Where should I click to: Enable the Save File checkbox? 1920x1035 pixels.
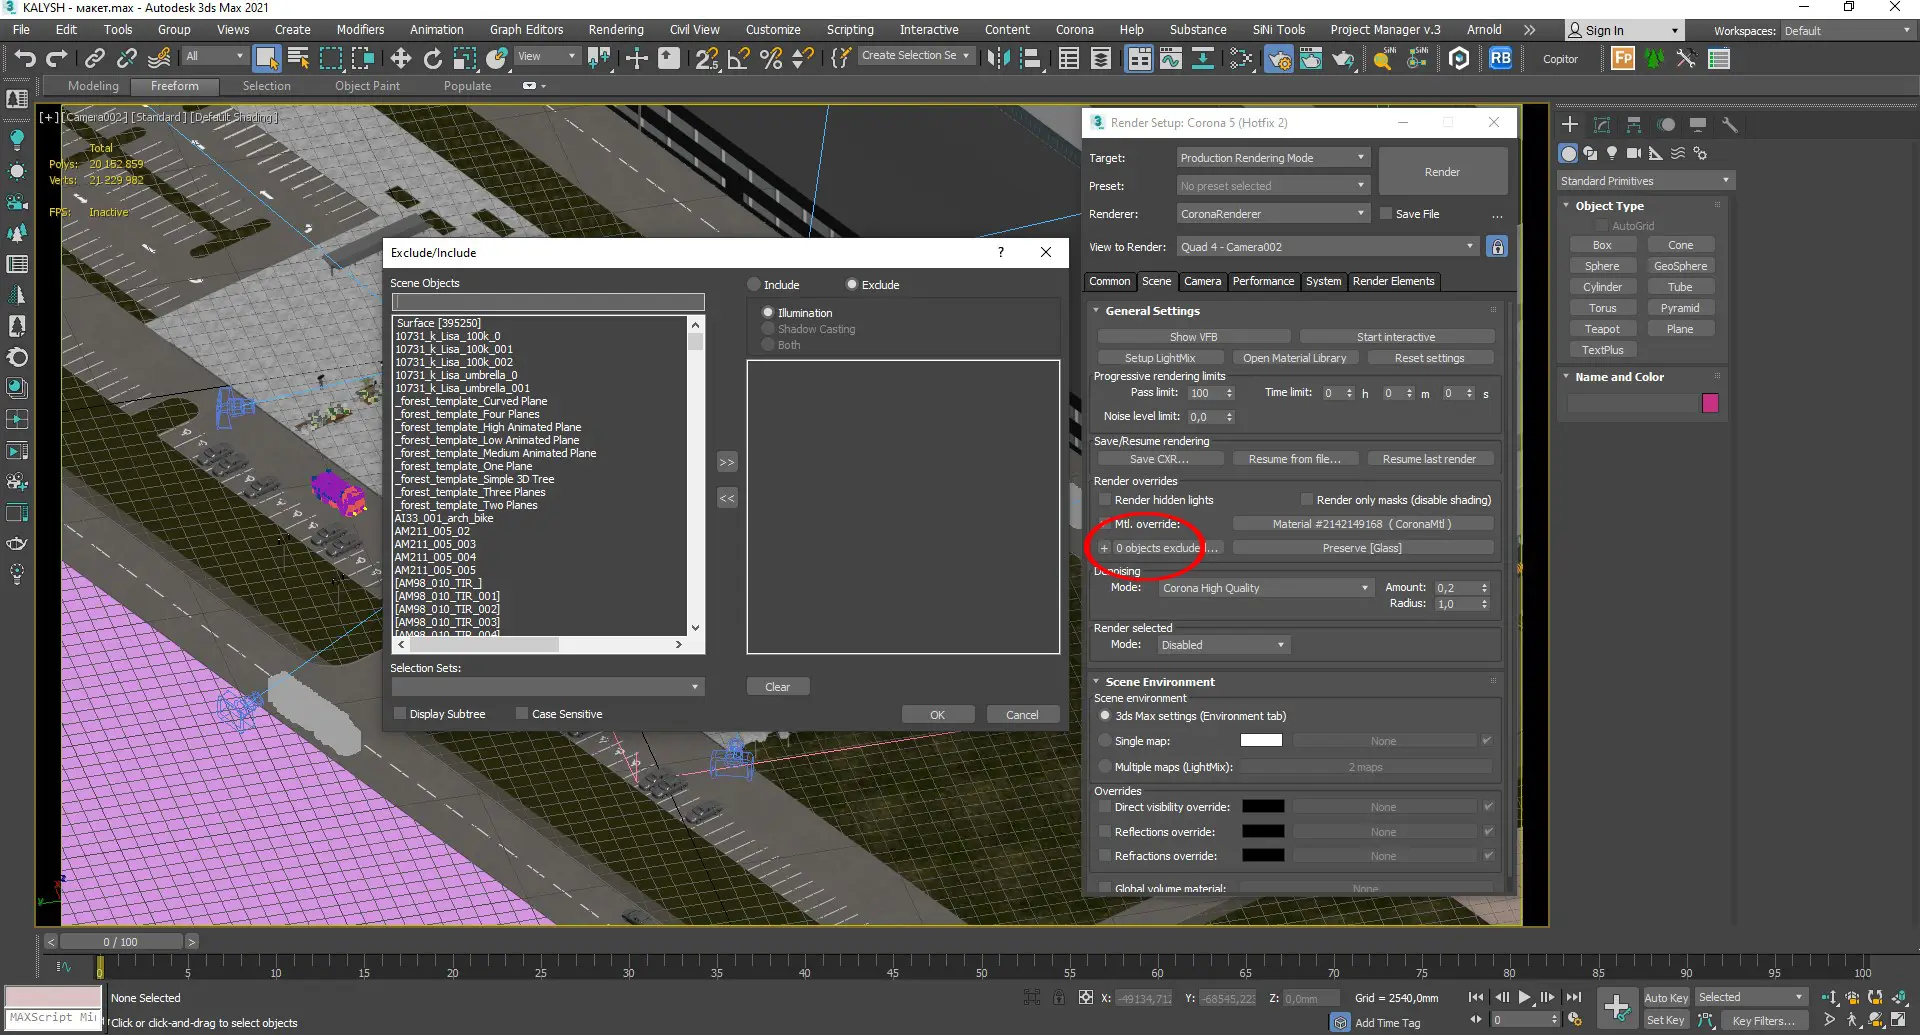1386,214
